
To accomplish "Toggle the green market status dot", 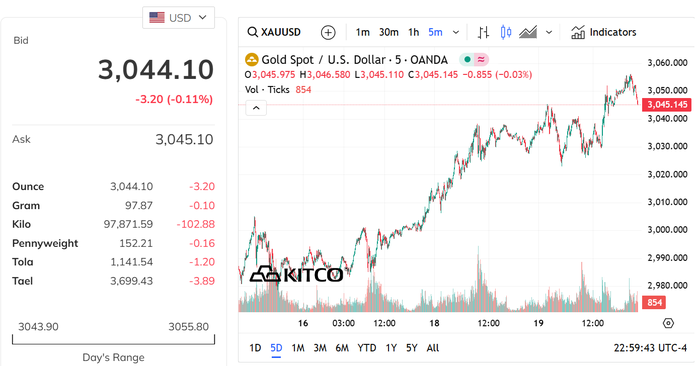I will click(467, 59).
